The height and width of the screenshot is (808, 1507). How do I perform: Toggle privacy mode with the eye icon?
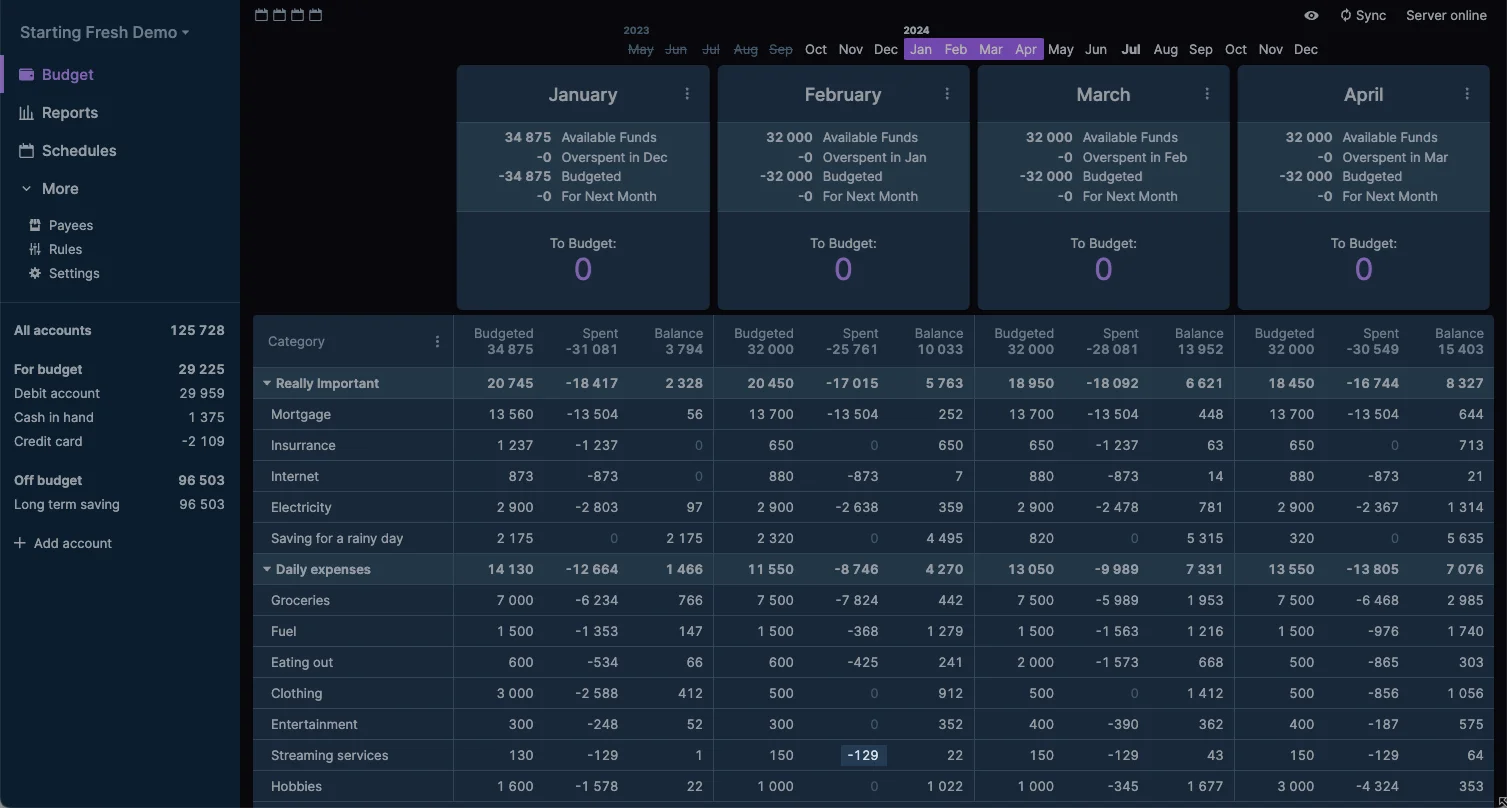(1310, 16)
